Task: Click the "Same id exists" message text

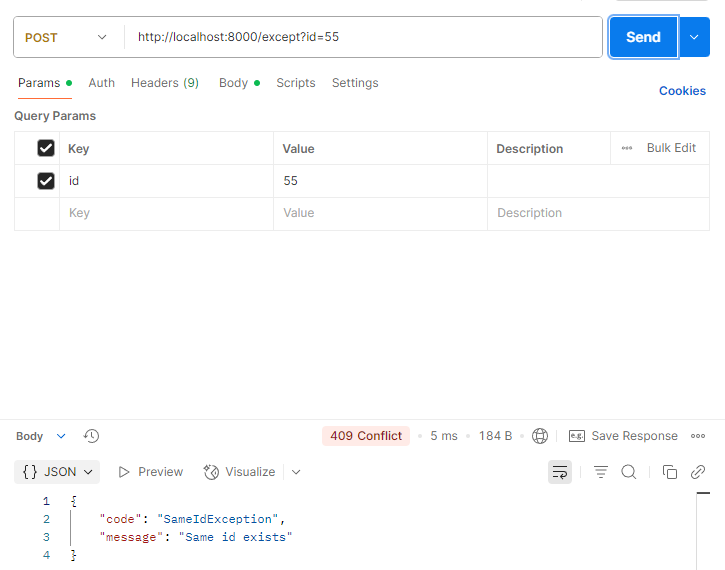Action: [x=235, y=537]
